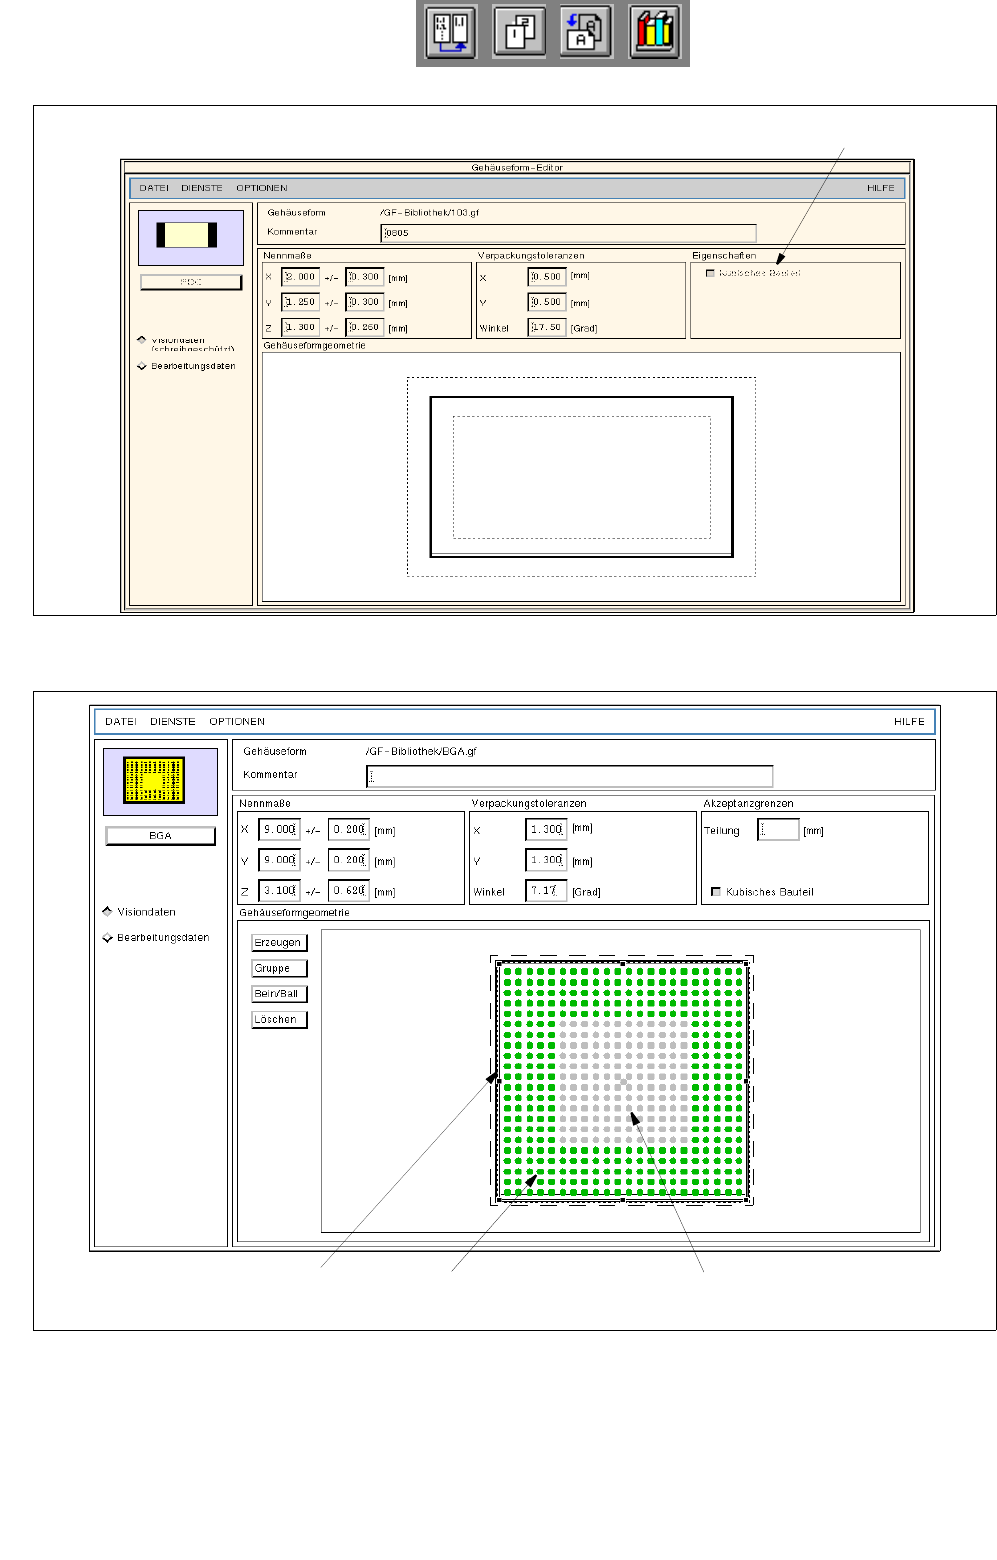Click the Teilung input field
The image size is (997, 1560).
click(x=778, y=830)
